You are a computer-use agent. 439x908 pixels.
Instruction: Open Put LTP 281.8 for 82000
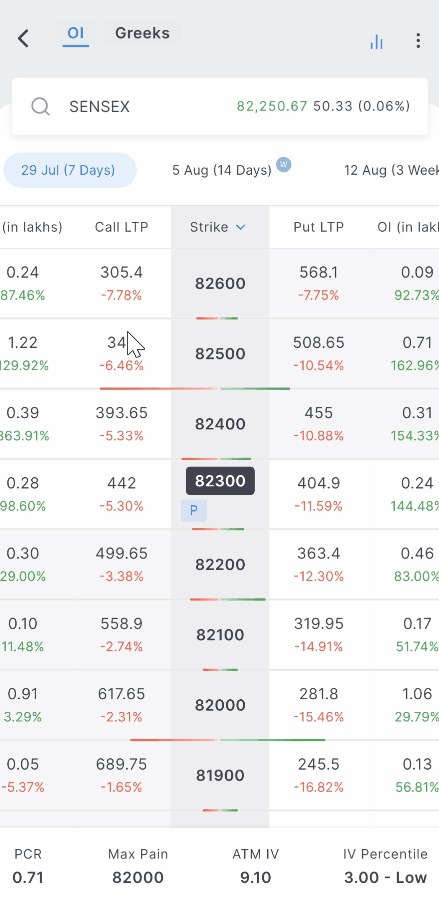point(319,694)
